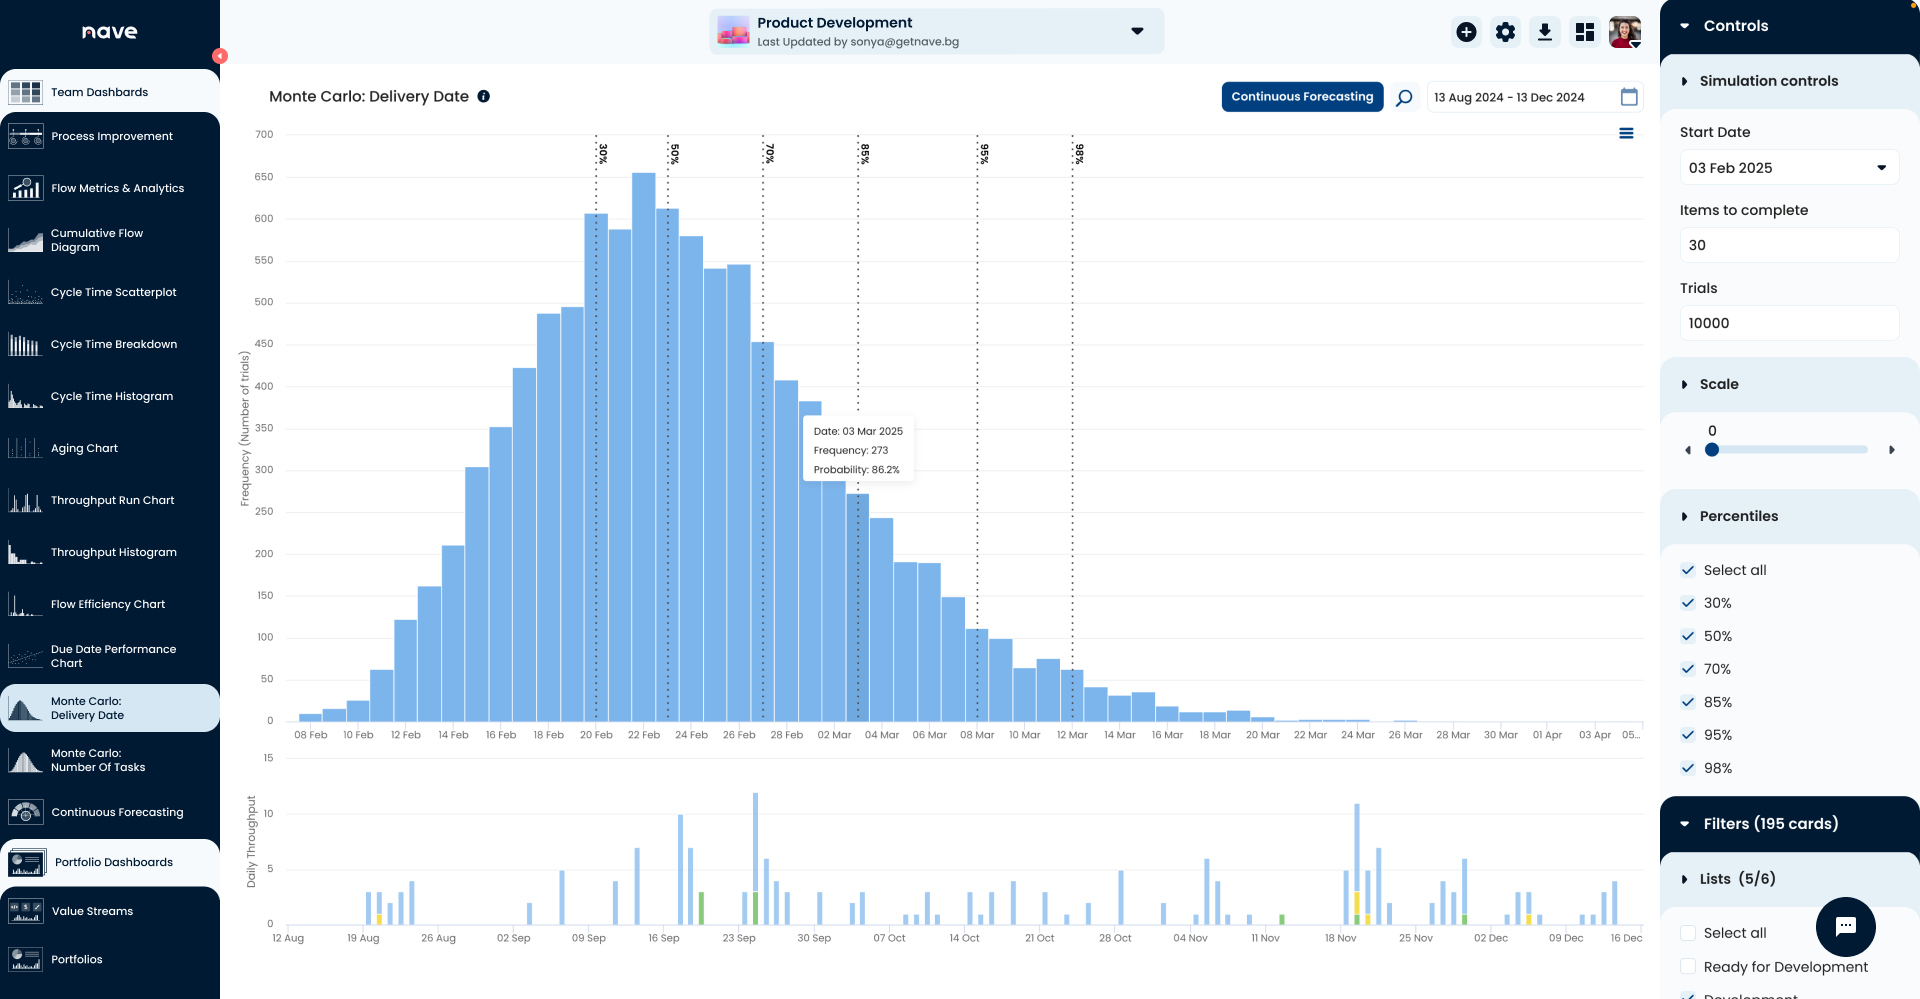Open the chart export download options
Screen dimensions: 1920x999
tap(1545, 31)
